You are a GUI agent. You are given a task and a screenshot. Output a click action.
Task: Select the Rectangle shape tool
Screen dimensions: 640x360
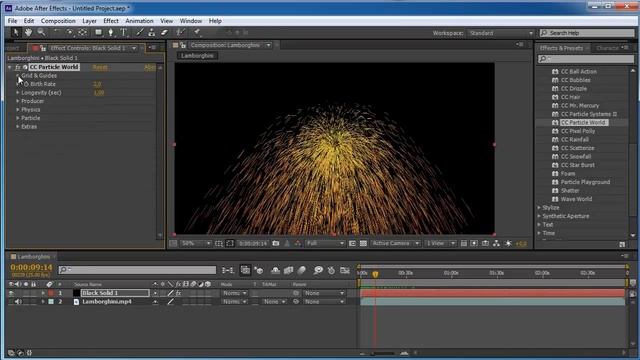pyautogui.click(x=98, y=32)
